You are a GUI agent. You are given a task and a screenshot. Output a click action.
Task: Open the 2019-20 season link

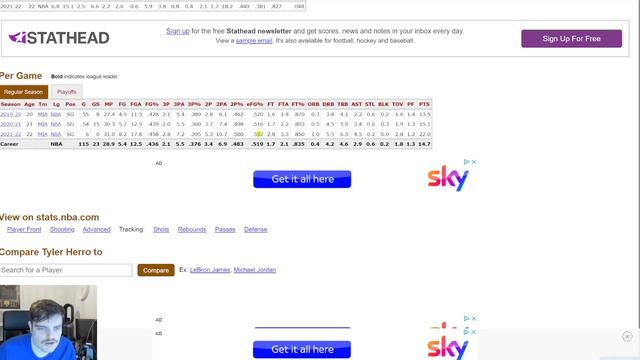click(11, 114)
